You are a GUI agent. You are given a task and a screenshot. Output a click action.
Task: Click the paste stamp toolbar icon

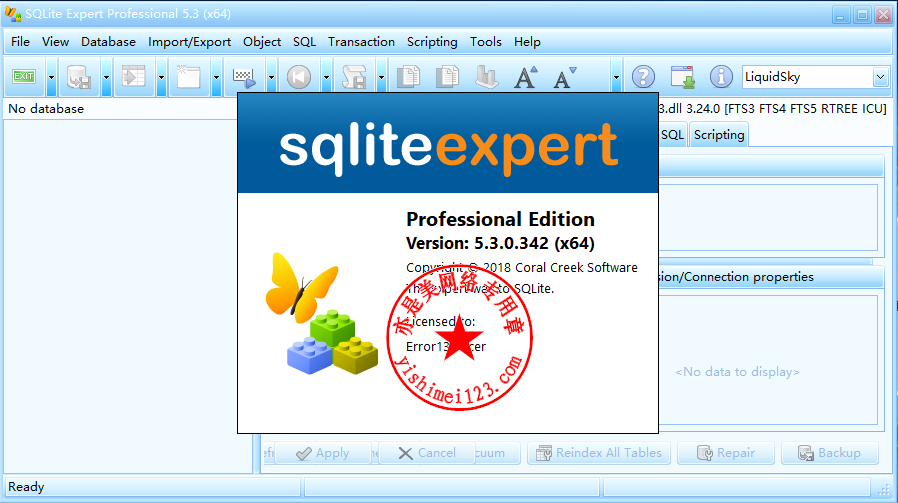(486, 77)
